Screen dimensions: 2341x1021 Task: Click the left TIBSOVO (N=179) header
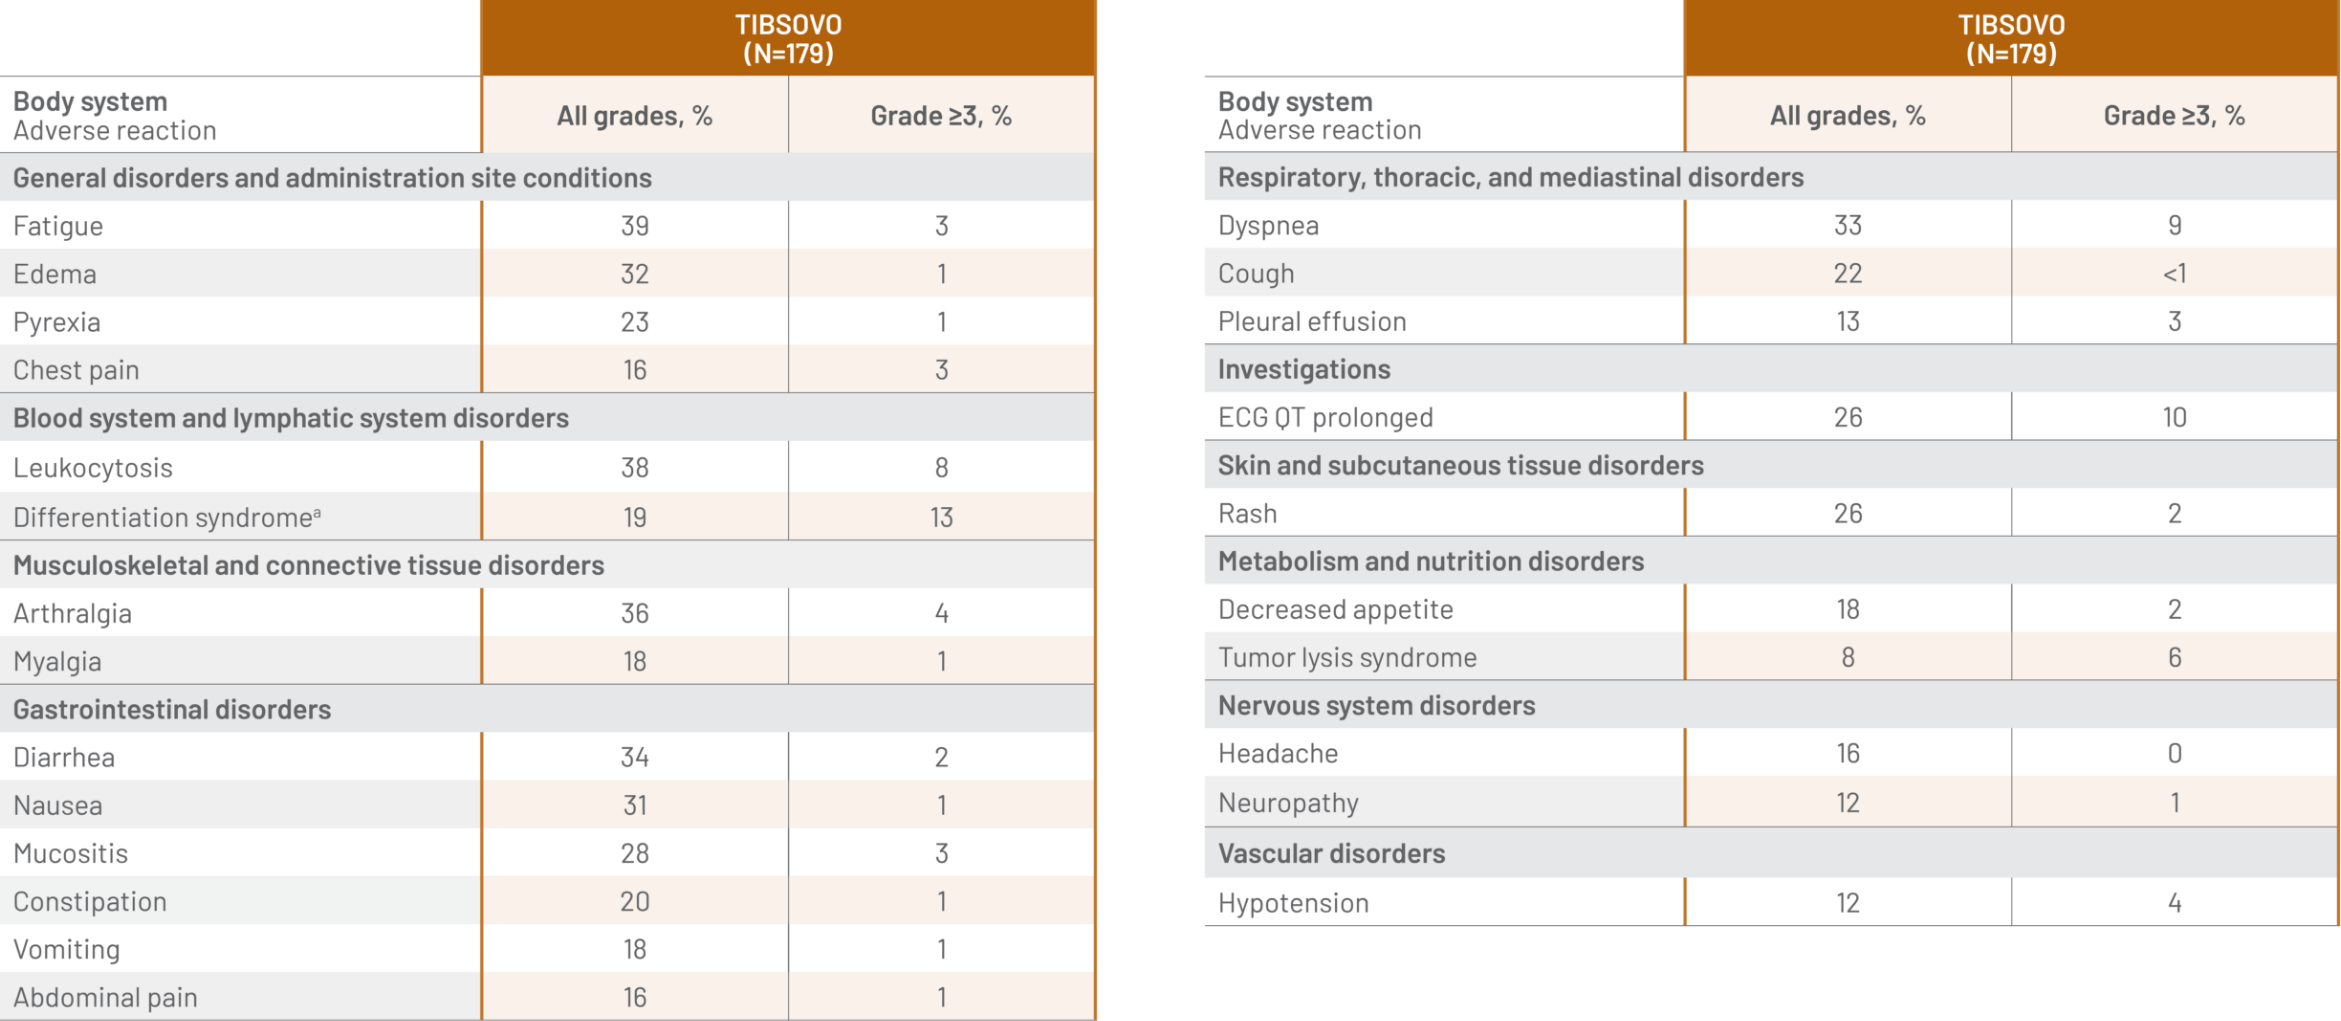click(x=788, y=39)
